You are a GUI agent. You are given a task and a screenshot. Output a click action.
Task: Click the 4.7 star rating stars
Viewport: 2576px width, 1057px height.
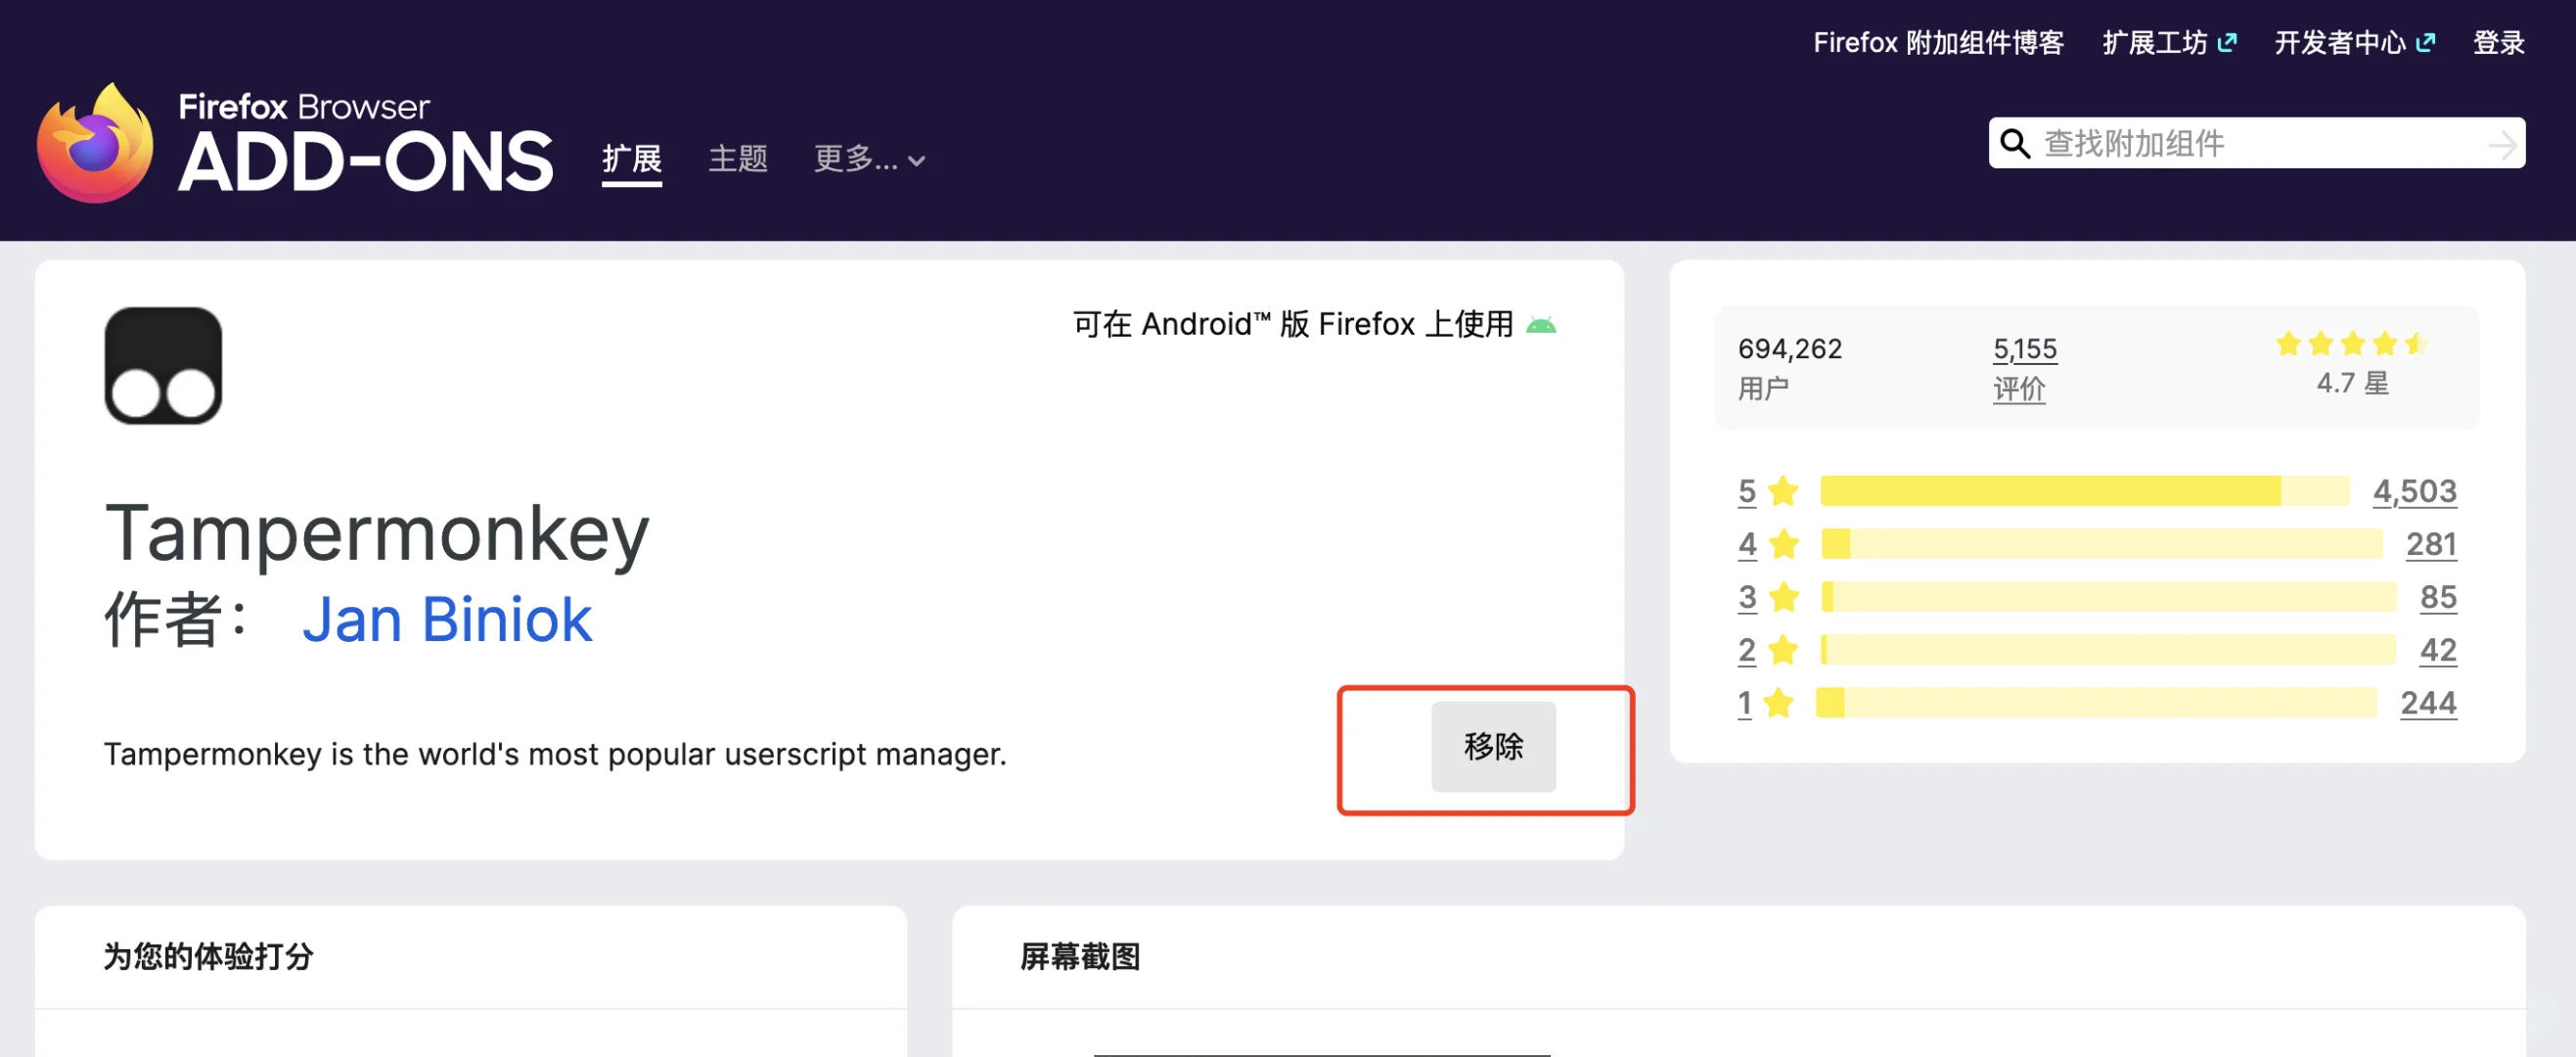pos(2351,345)
